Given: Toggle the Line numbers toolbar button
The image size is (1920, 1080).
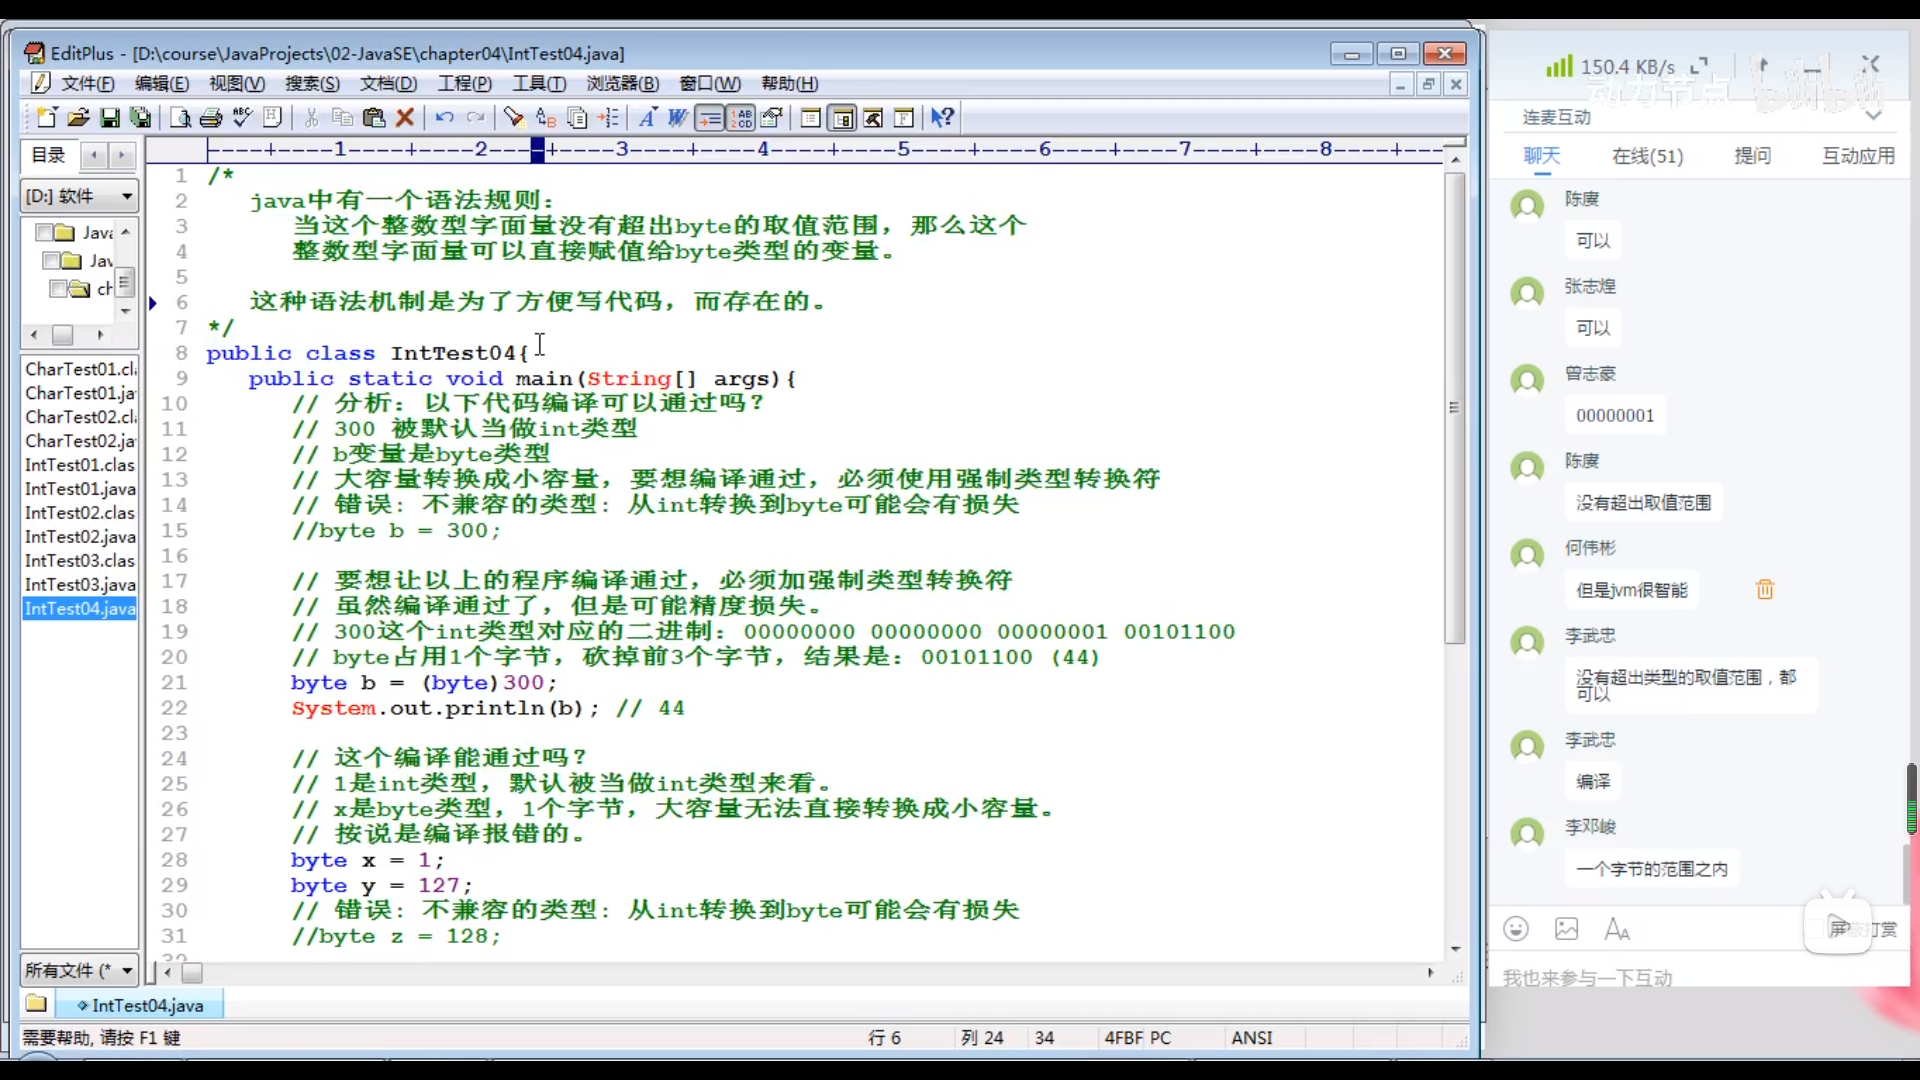Looking at the screenshot, I should (x=742, y=118).
